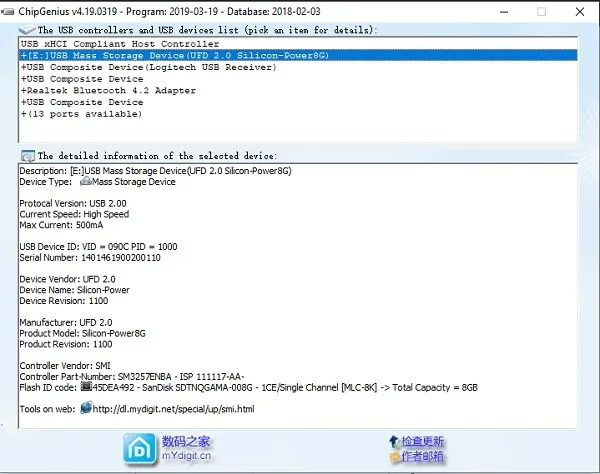Click the 检查更新 check update link

click(x=422, y=441)
